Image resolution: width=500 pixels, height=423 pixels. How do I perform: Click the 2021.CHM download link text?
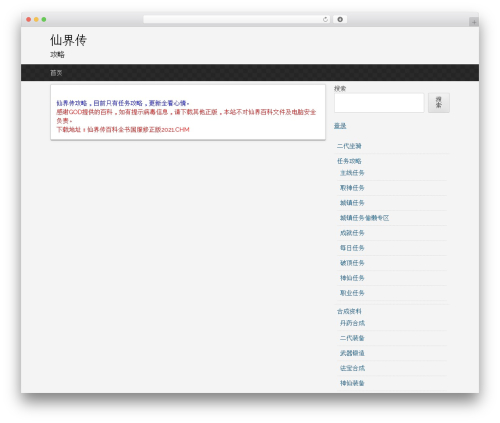(138, 129)
